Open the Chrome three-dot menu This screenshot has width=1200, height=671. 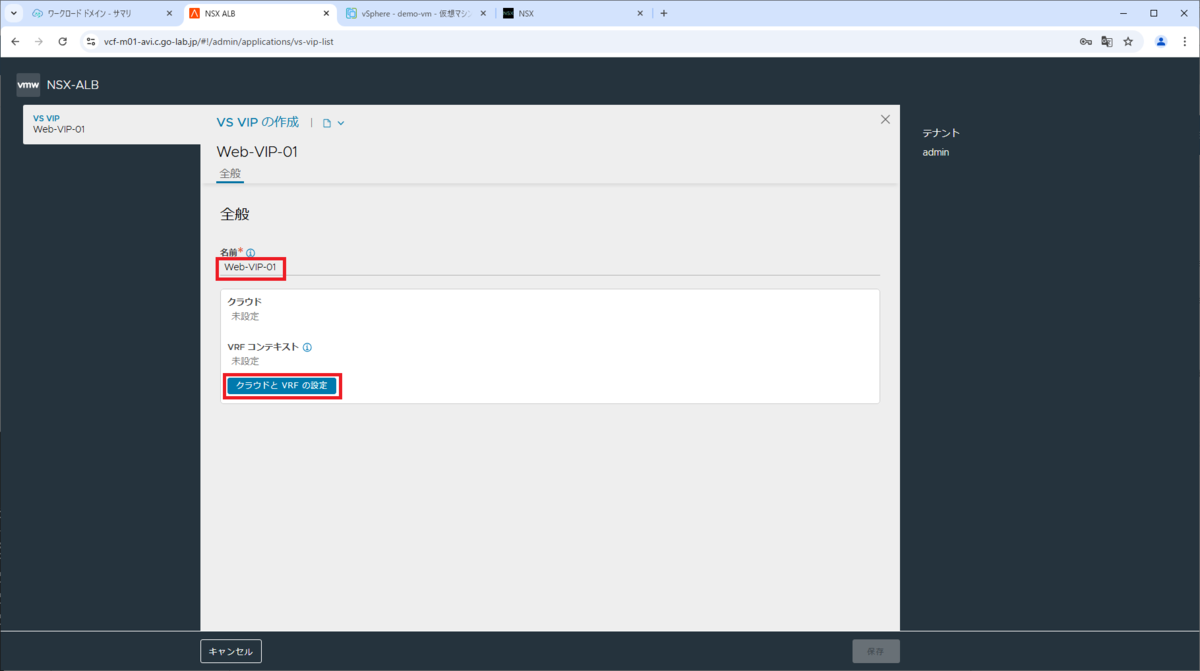coord(1185,41)
